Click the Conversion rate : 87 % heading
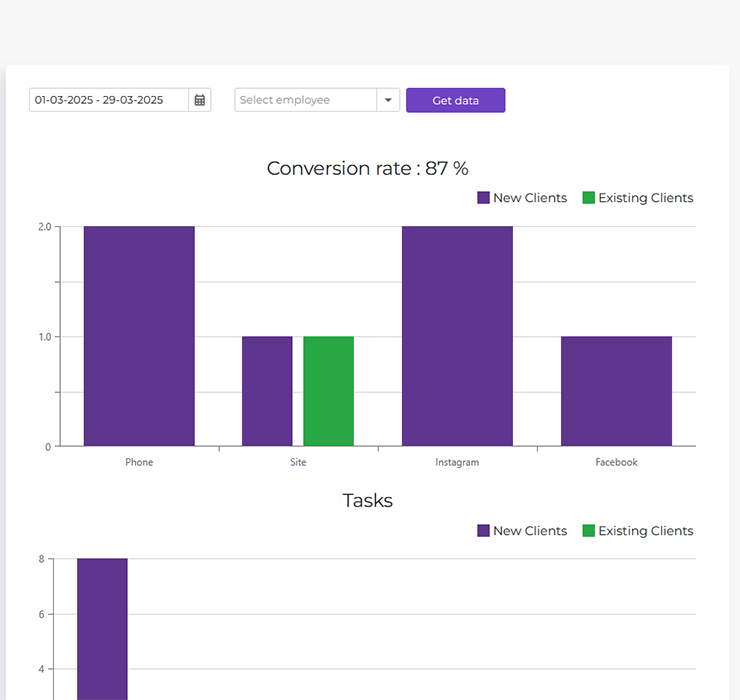The width and height of the screenshot is (740, 700). [368, 169]
